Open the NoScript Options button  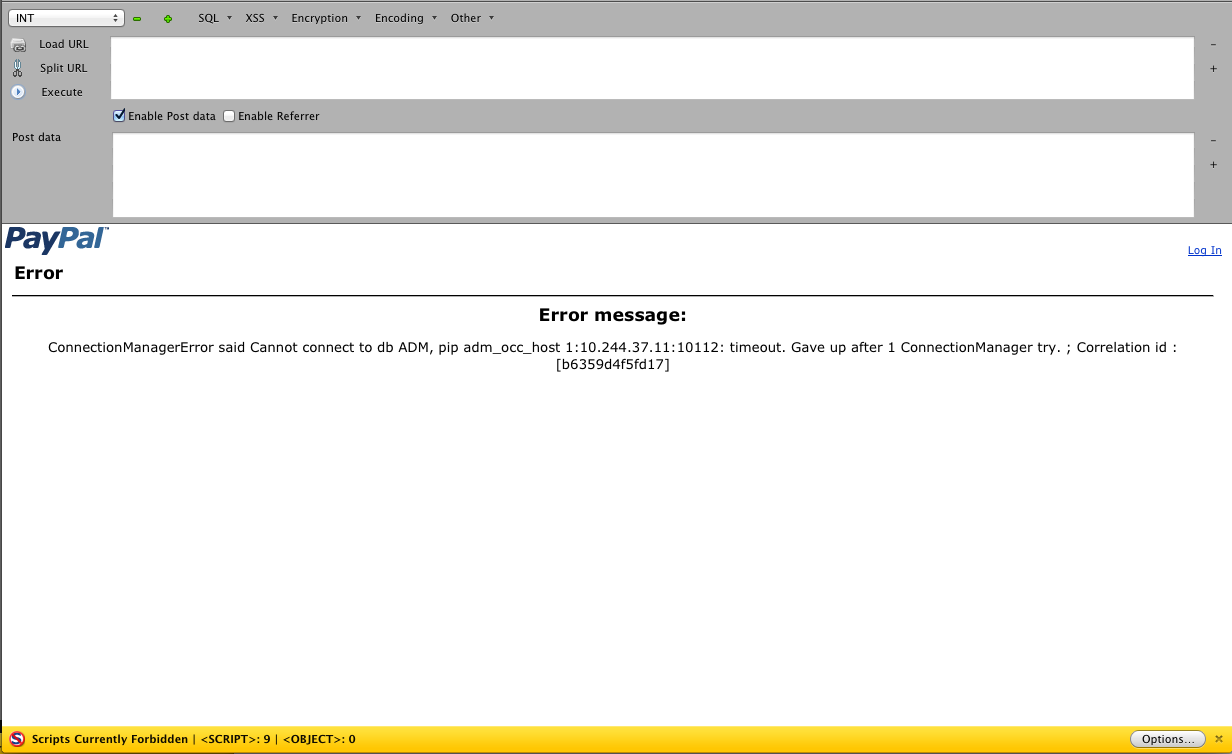pos(1168,739)
